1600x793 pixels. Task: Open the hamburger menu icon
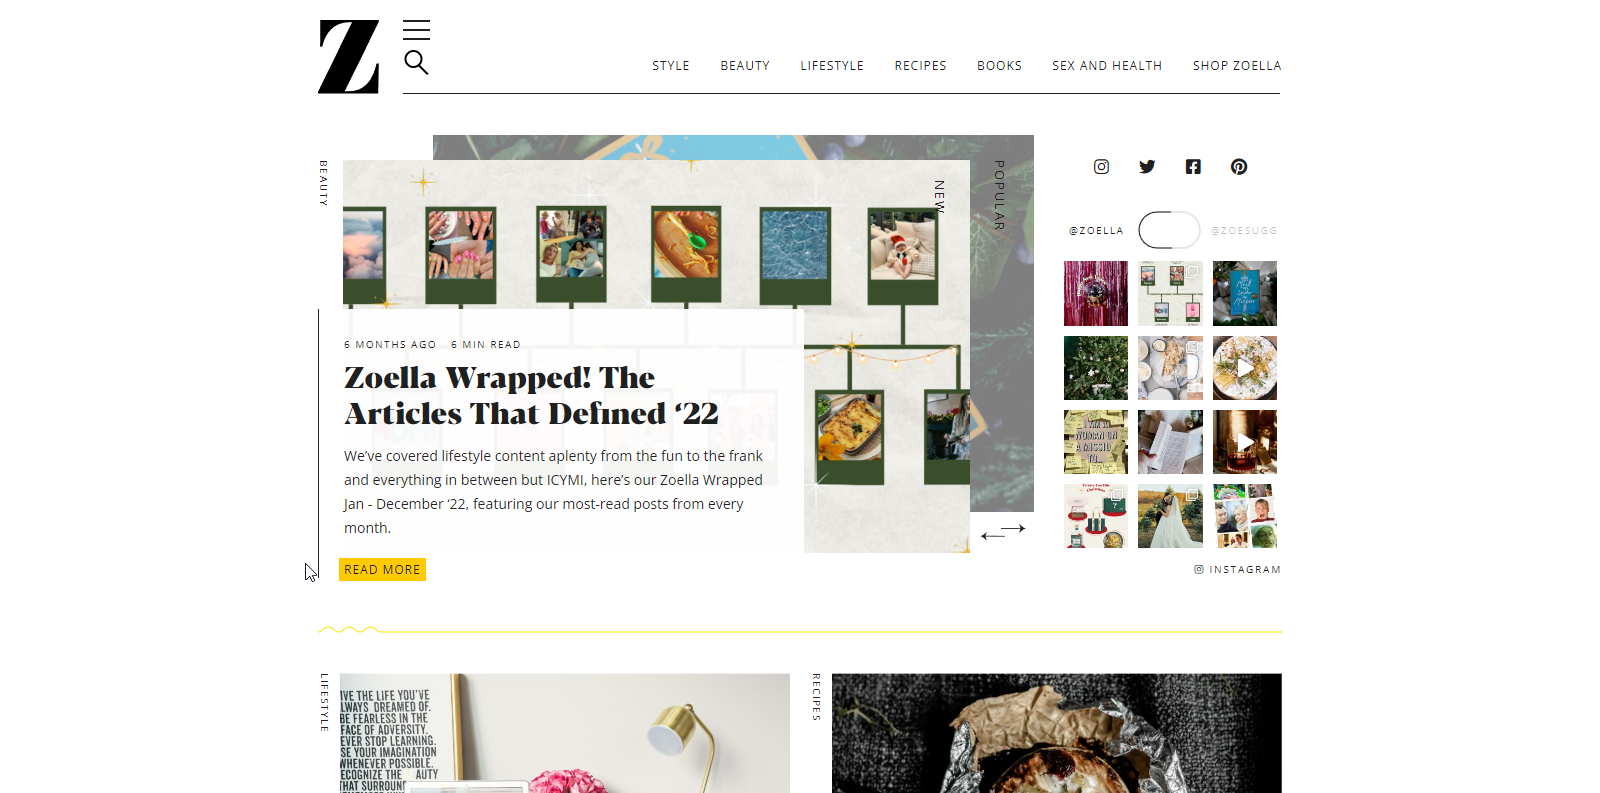416,30
